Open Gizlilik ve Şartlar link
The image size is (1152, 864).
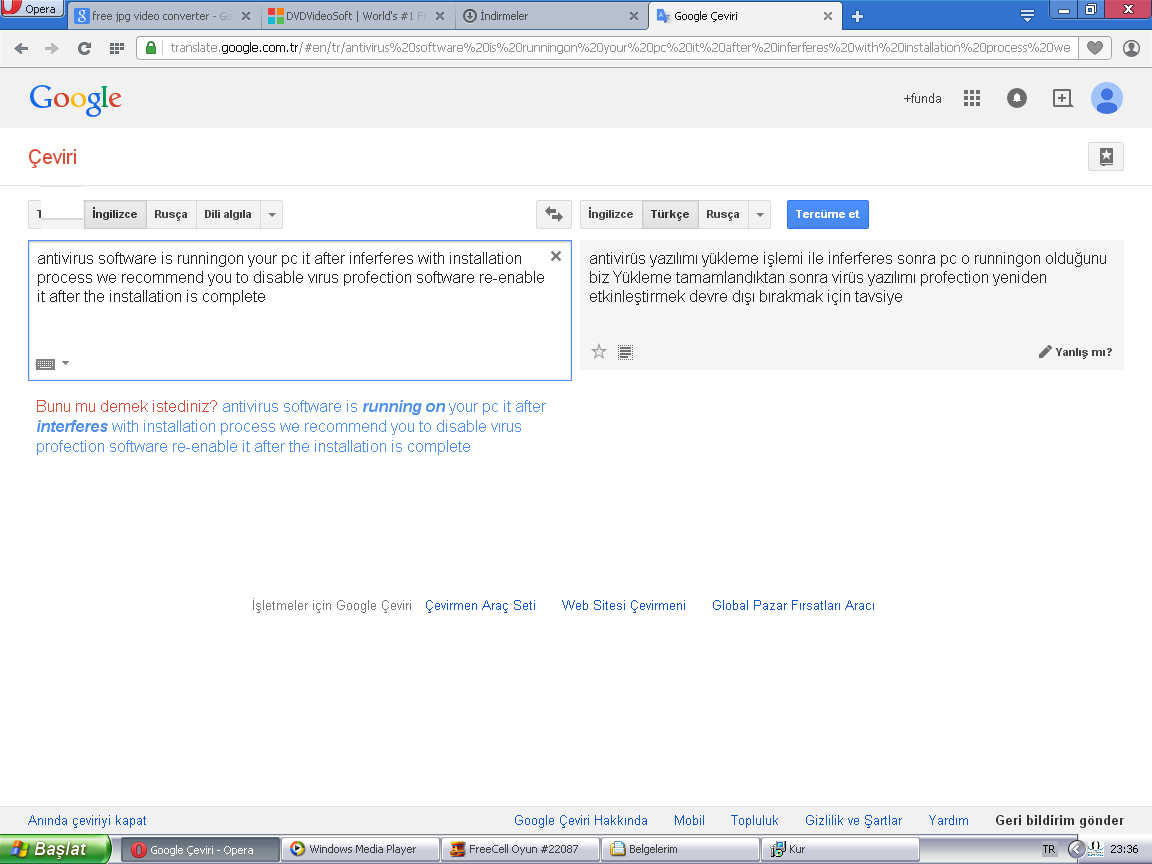click(x=853, y=820)
